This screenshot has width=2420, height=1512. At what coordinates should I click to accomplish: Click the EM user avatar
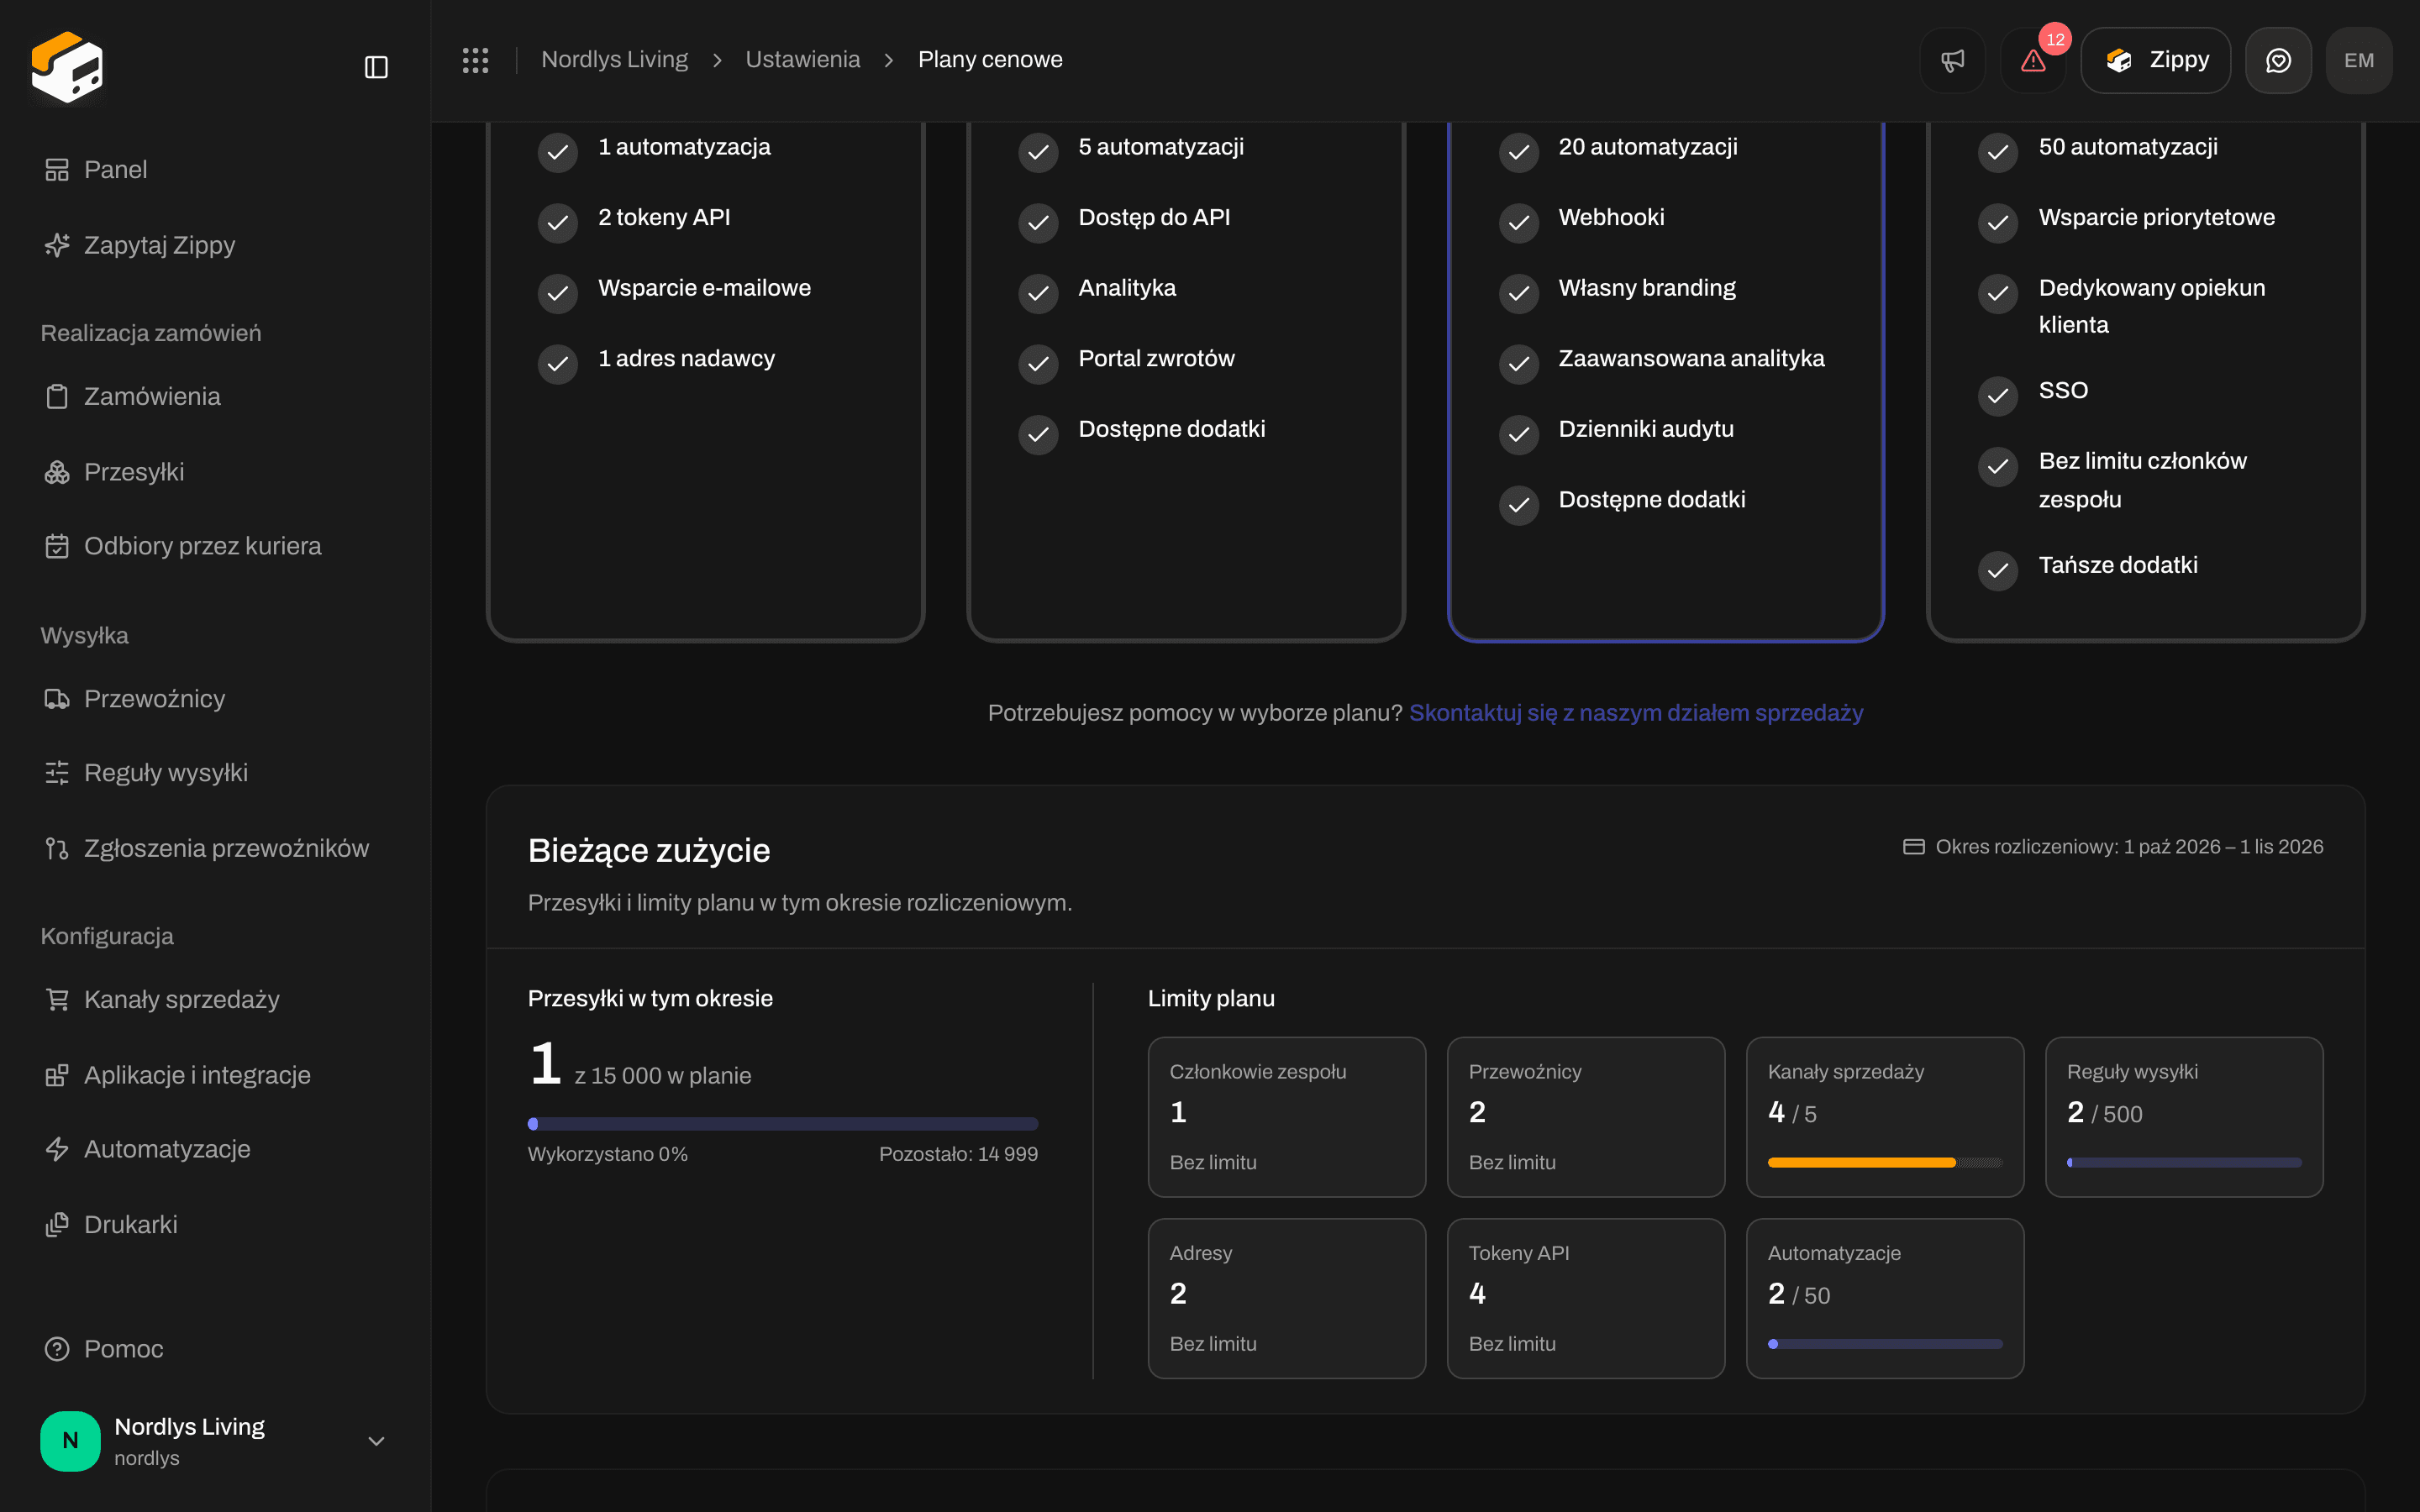coord(2359,60)
